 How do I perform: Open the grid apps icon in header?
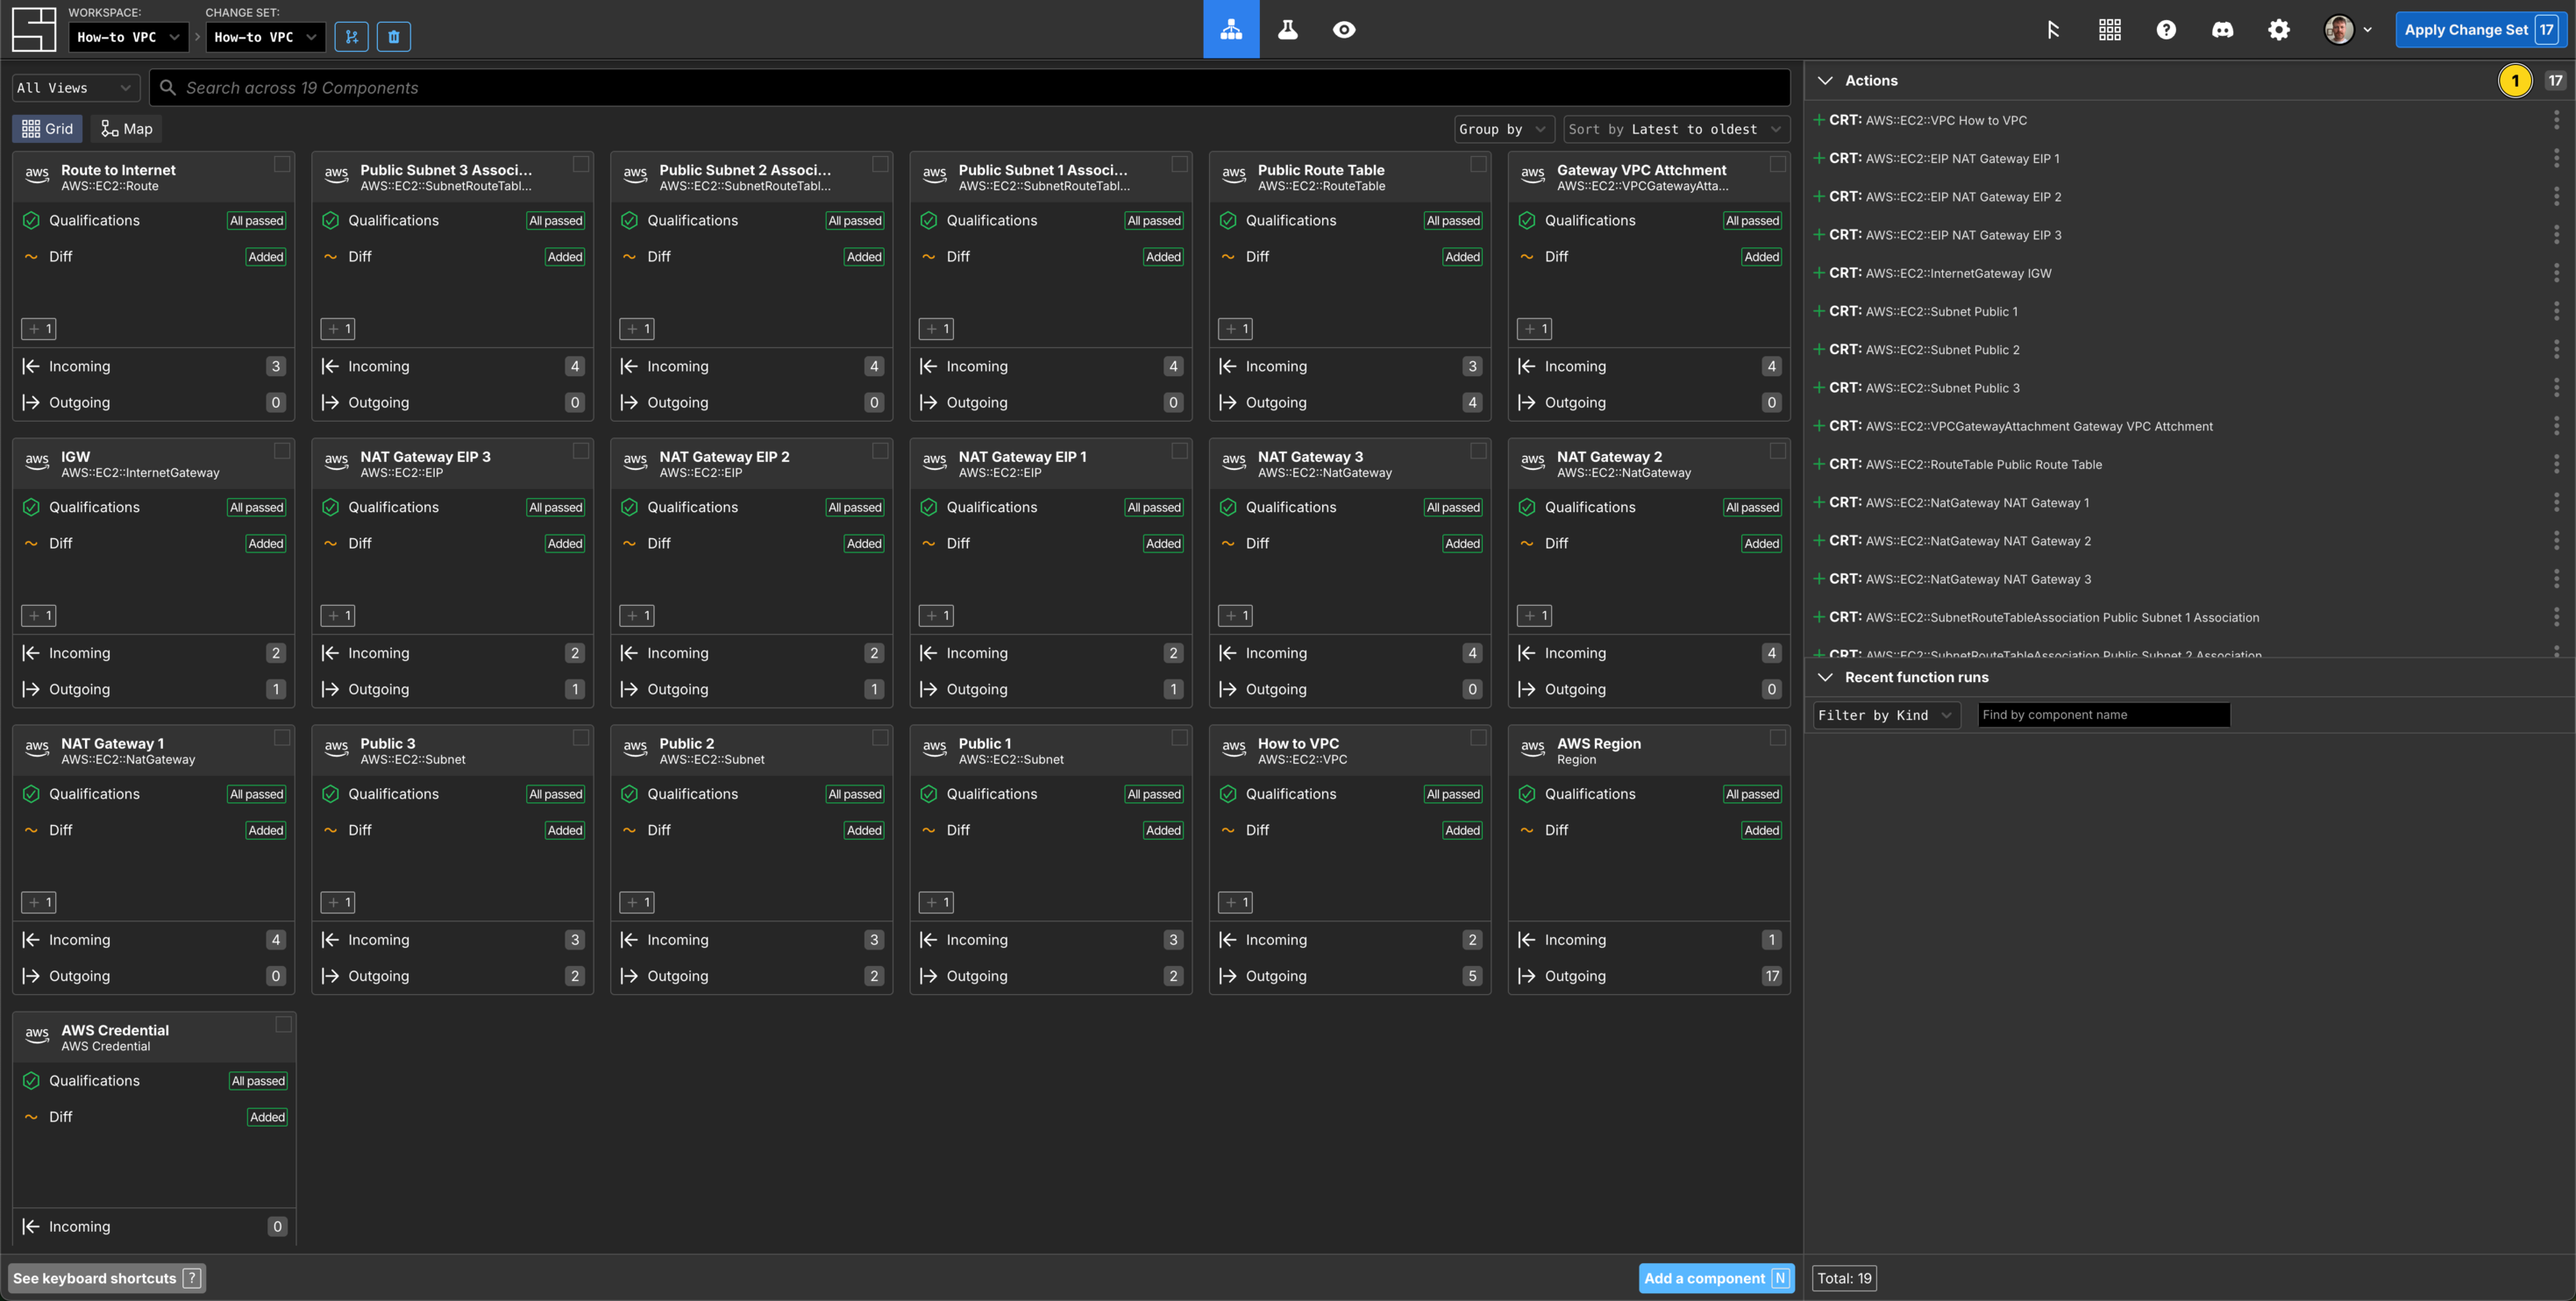point(2110,30)
